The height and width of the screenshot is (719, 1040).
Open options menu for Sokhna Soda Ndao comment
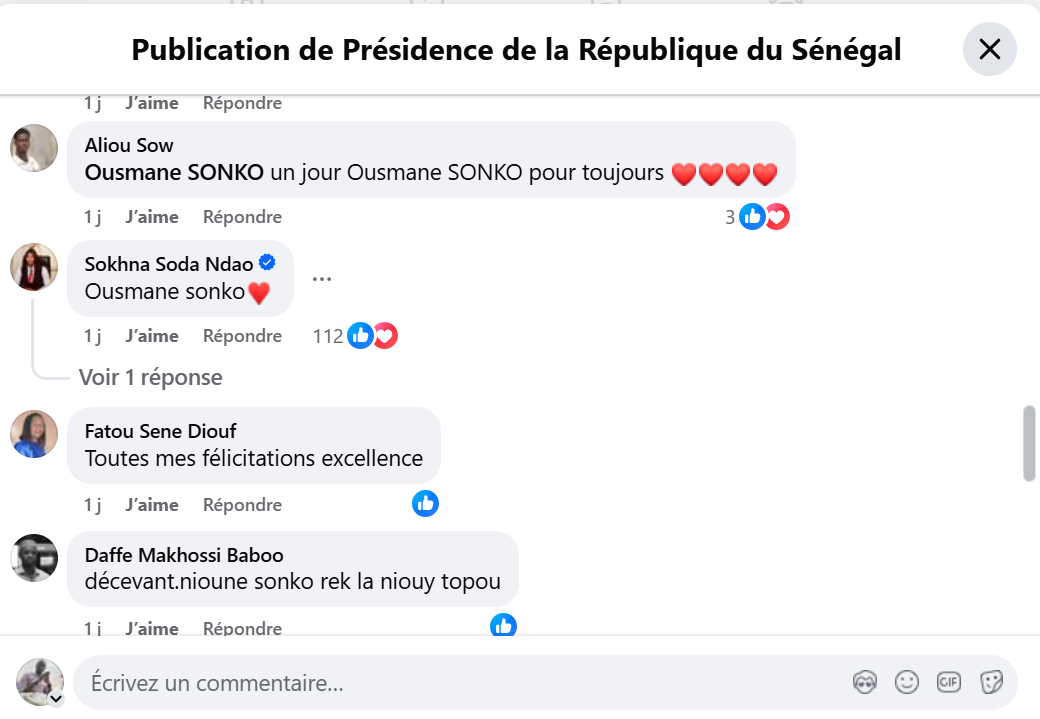(321, 278)
